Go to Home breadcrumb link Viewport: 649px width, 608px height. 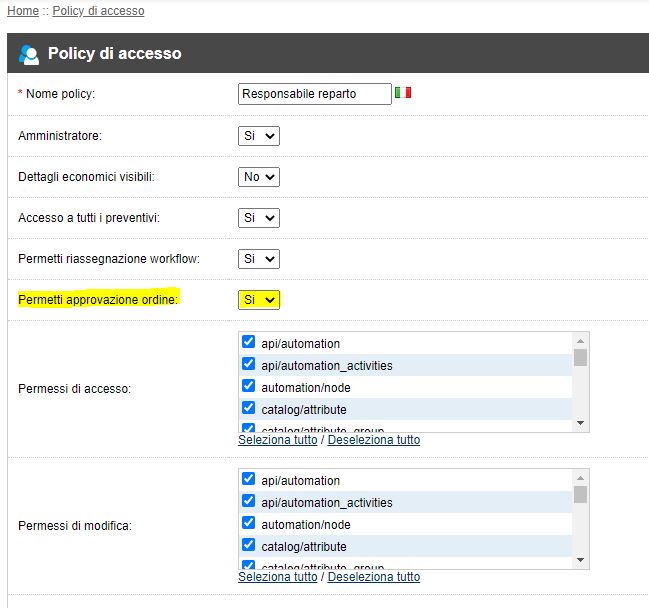point(23,11)
